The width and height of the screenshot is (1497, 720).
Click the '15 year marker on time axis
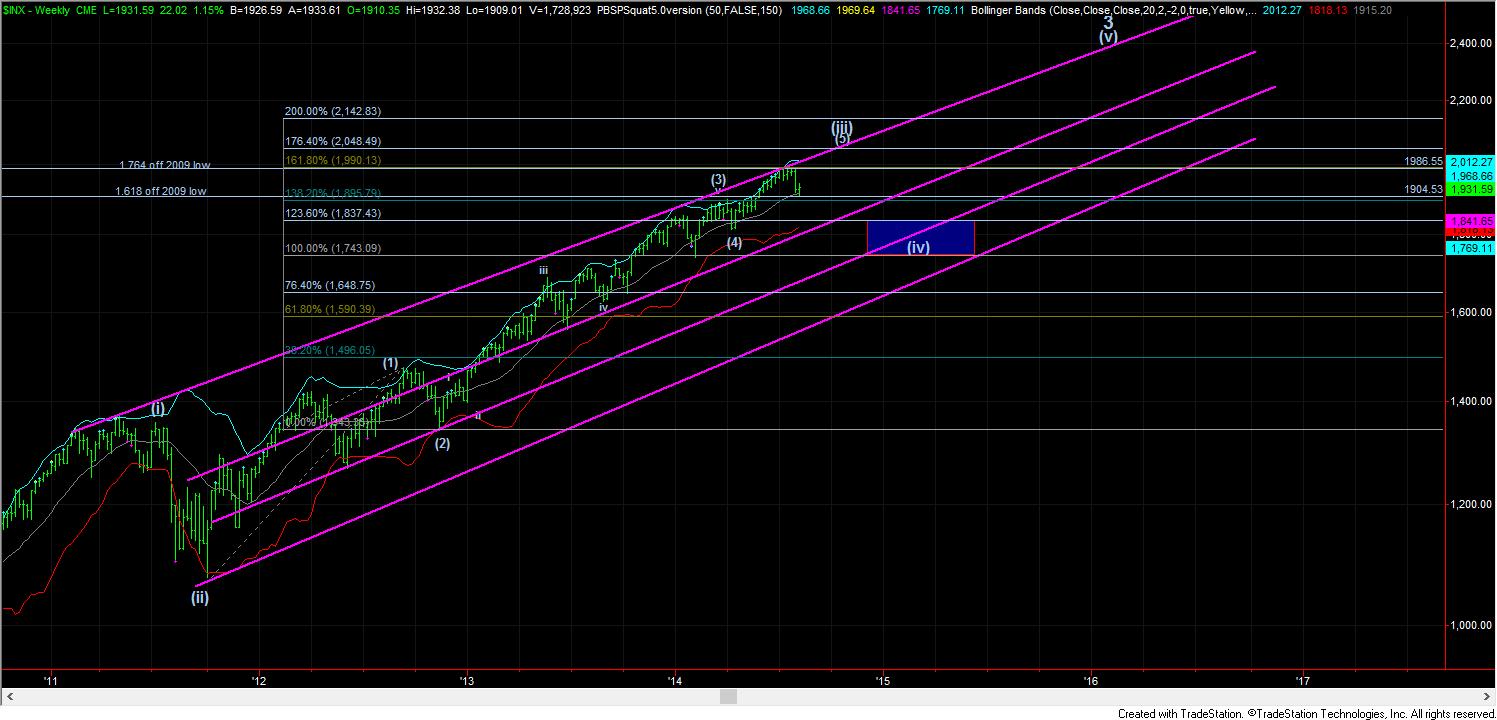[883, 681]
